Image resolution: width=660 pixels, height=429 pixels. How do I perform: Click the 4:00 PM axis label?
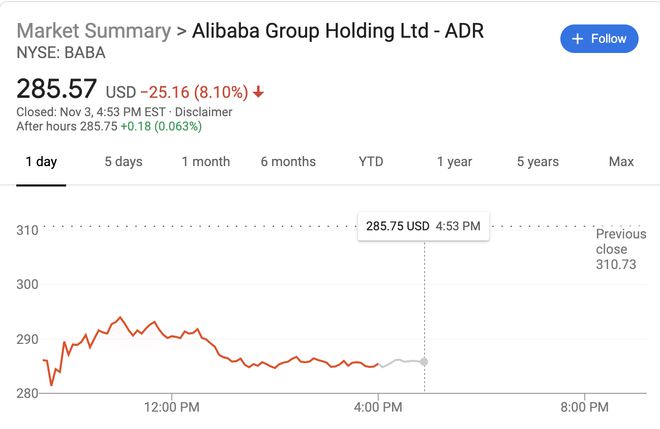[379, 406]
